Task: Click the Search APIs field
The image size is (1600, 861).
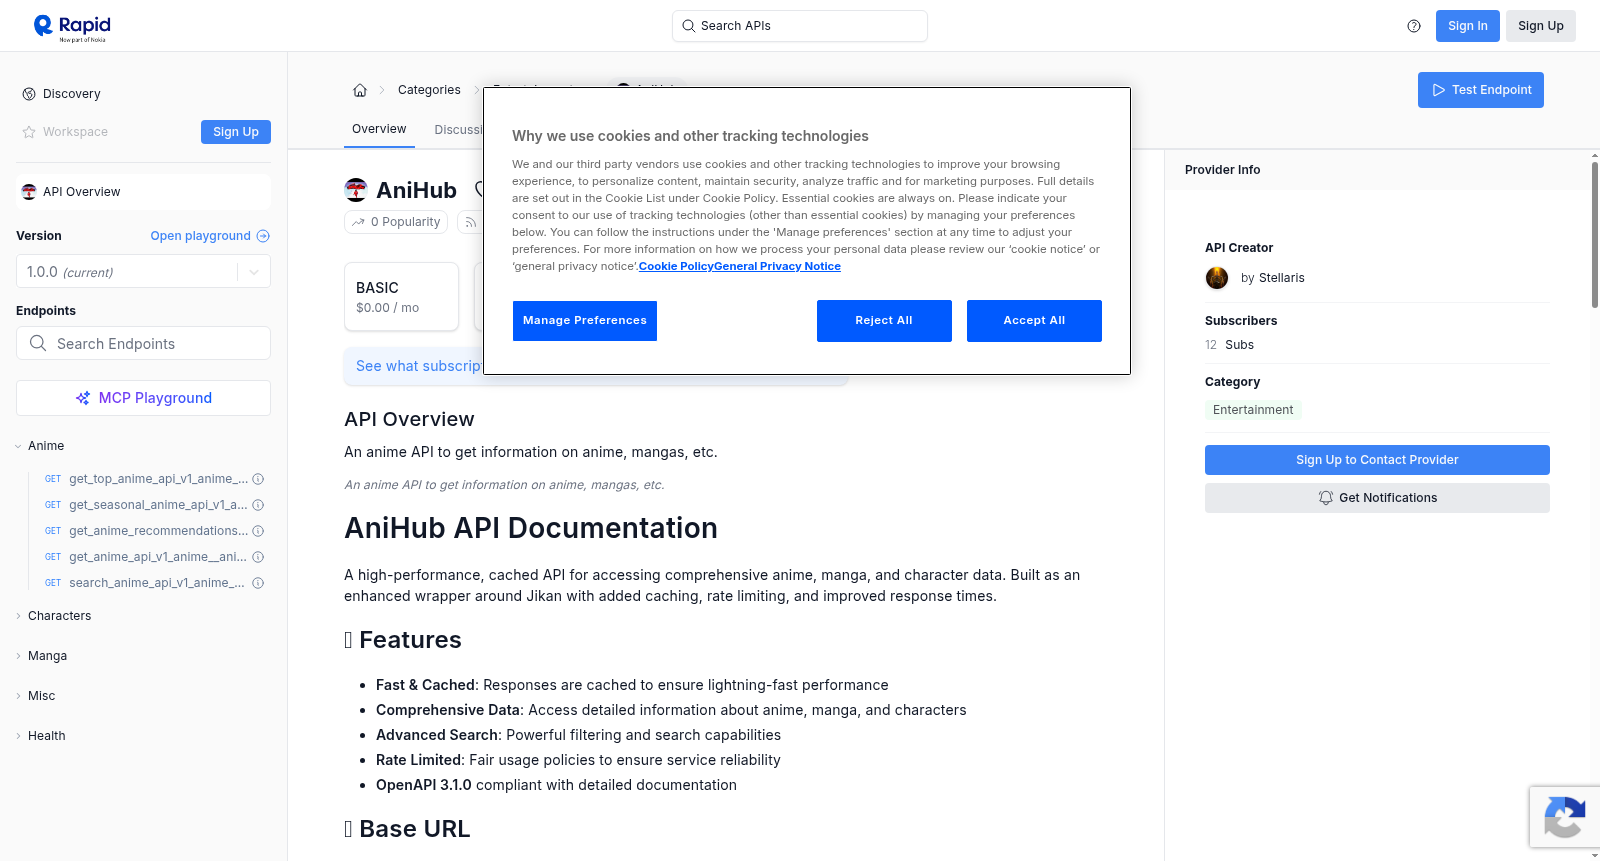Action: click(x=800, y=26)
